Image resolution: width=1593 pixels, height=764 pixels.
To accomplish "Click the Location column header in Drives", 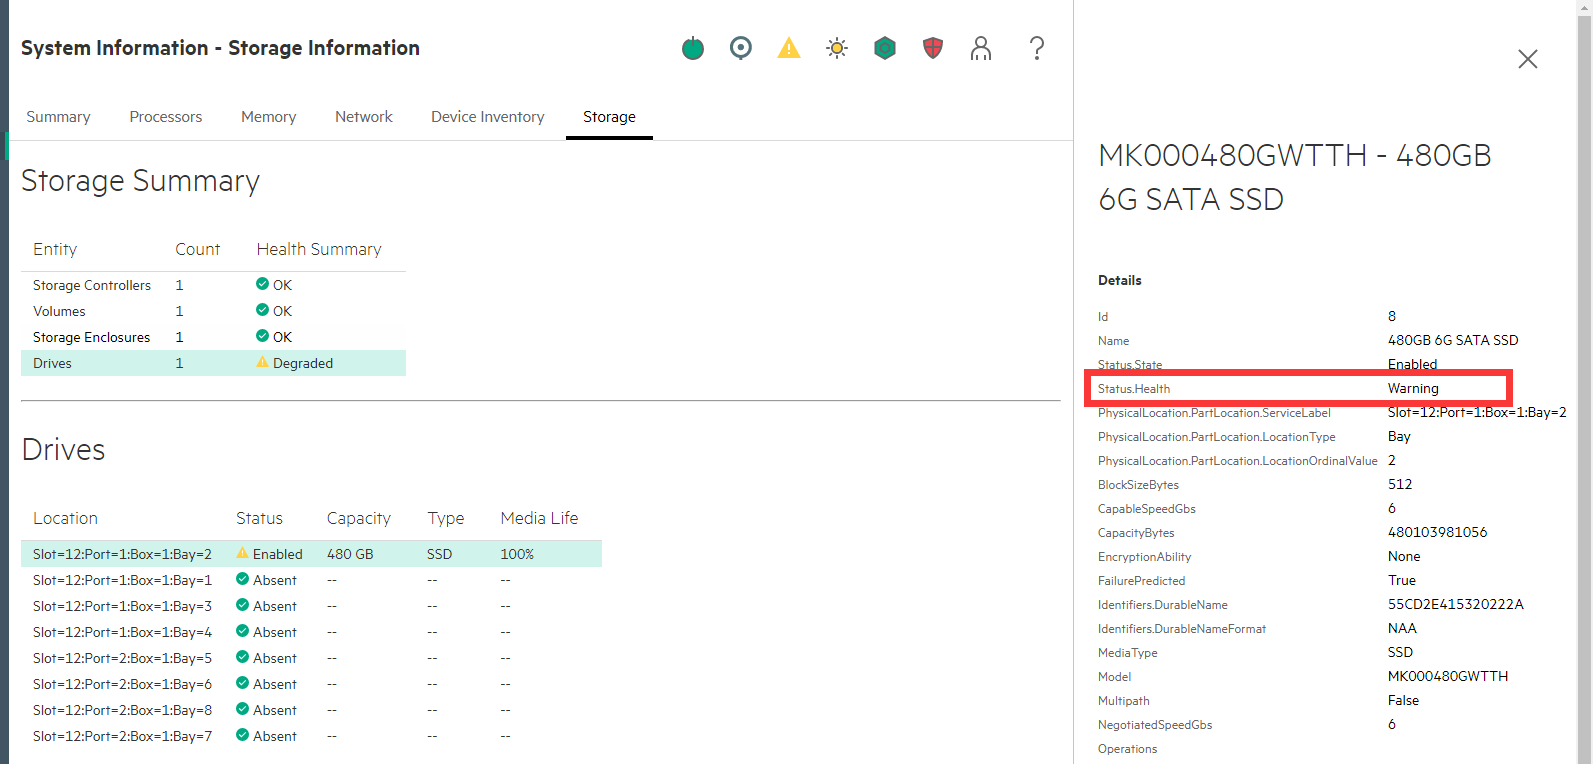I will pyautogui.click(x=65, y=518).
